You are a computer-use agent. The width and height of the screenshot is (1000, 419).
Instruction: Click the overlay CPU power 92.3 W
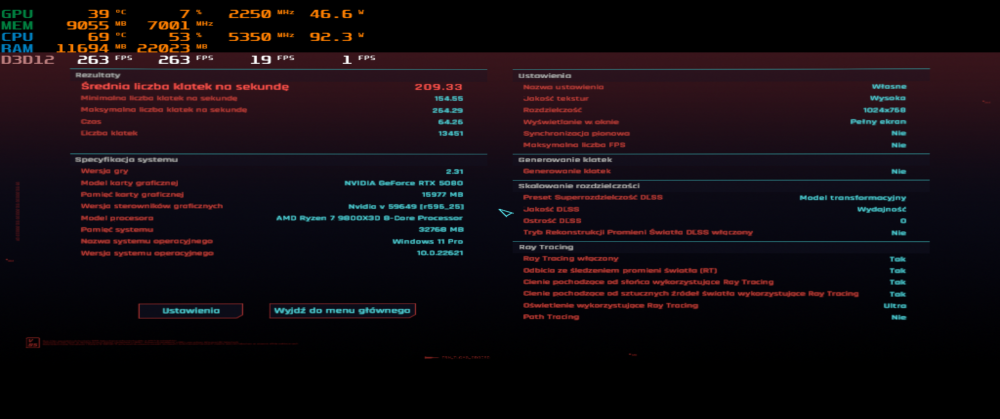pos(336,37)
